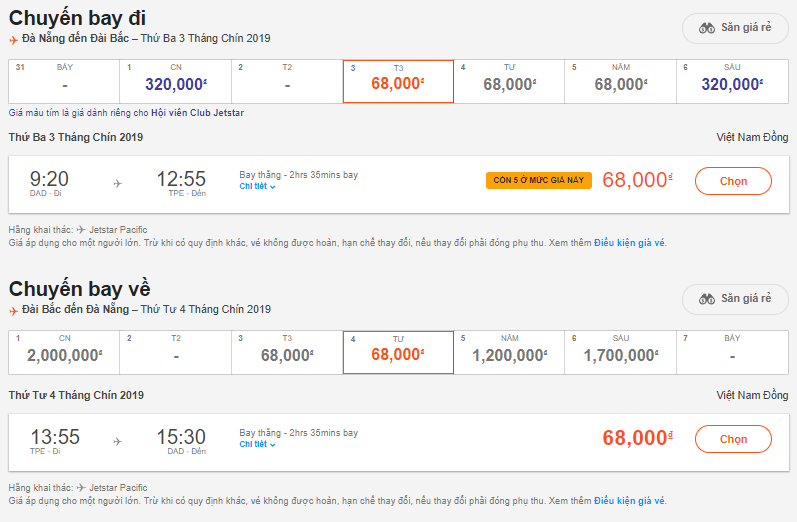Expand Chi tiết for the 9:20 flight
The height and width of the screenshot is (522, 797).
click(257, 186)
